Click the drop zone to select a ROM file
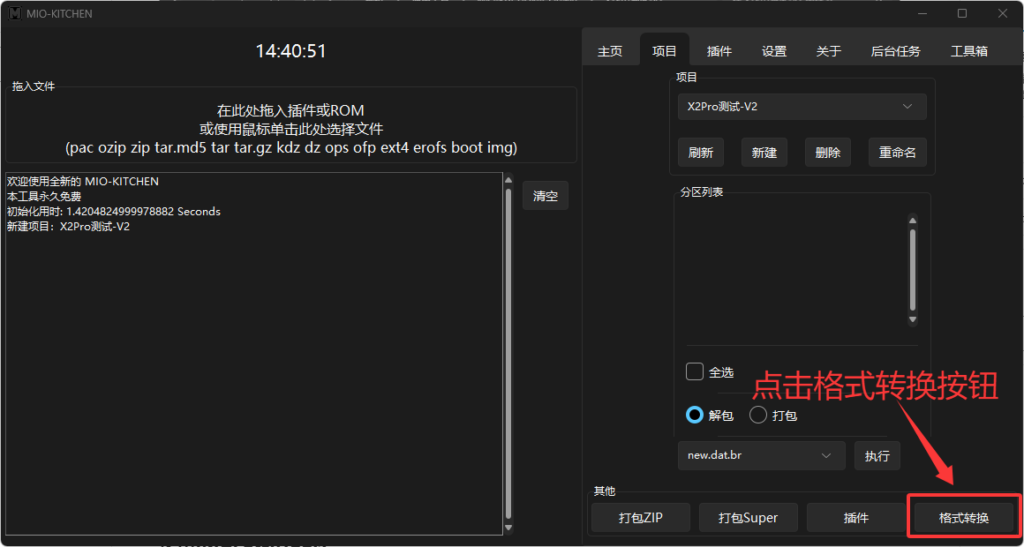This screenshot has width=1024, height=547. coord(291,128)
